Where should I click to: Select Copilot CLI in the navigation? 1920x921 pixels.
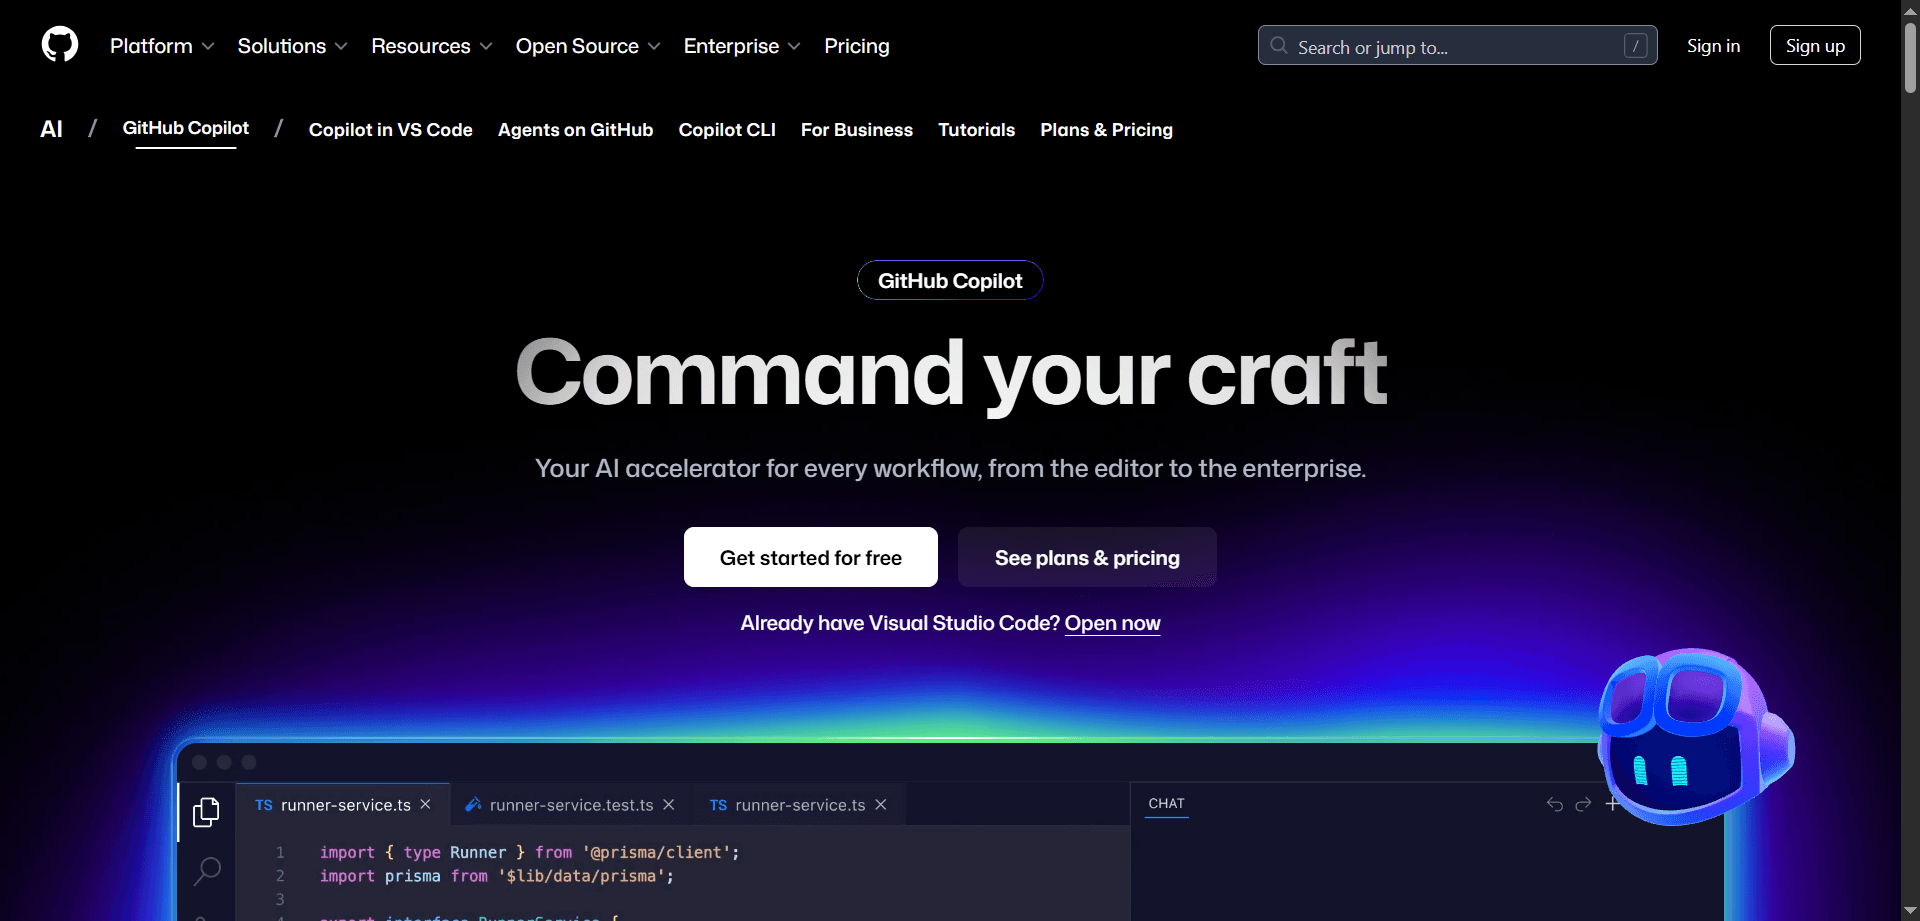[x=727, y=130]
